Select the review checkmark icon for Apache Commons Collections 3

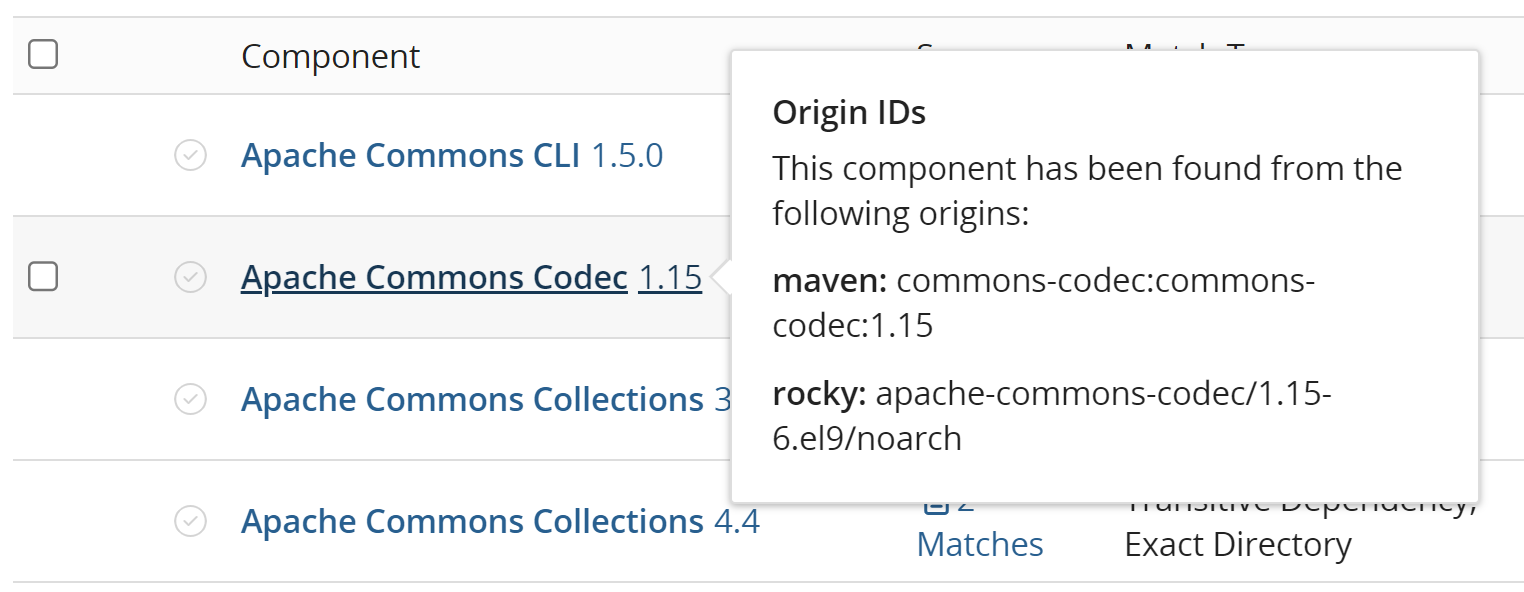click(x=190, y=399)
